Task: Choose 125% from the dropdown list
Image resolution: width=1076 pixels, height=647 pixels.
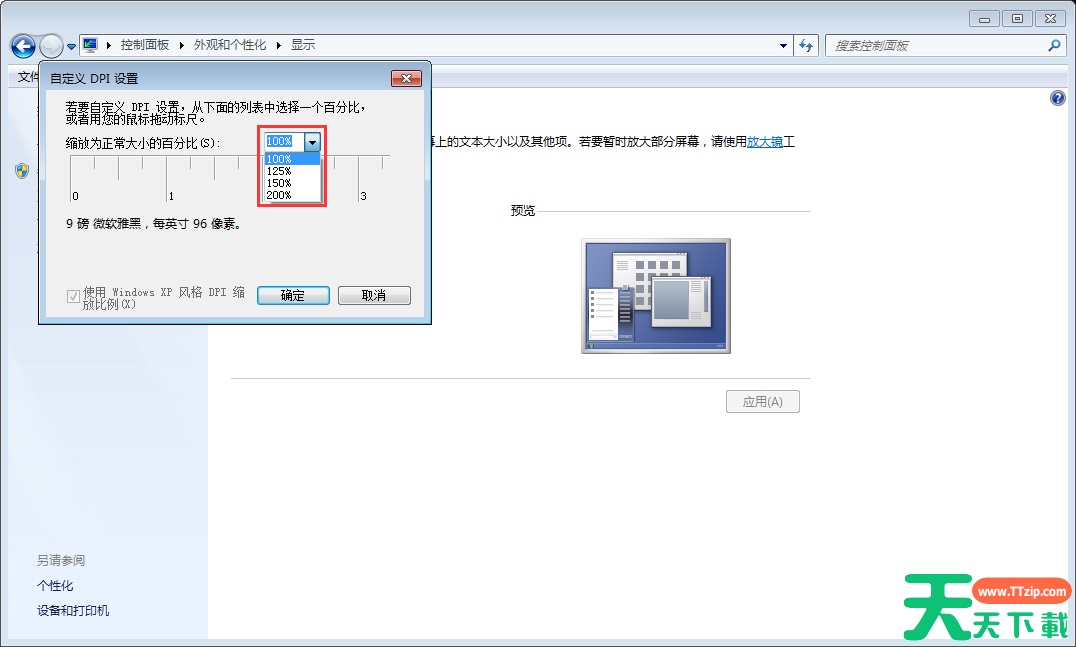Action: [292, 171]
